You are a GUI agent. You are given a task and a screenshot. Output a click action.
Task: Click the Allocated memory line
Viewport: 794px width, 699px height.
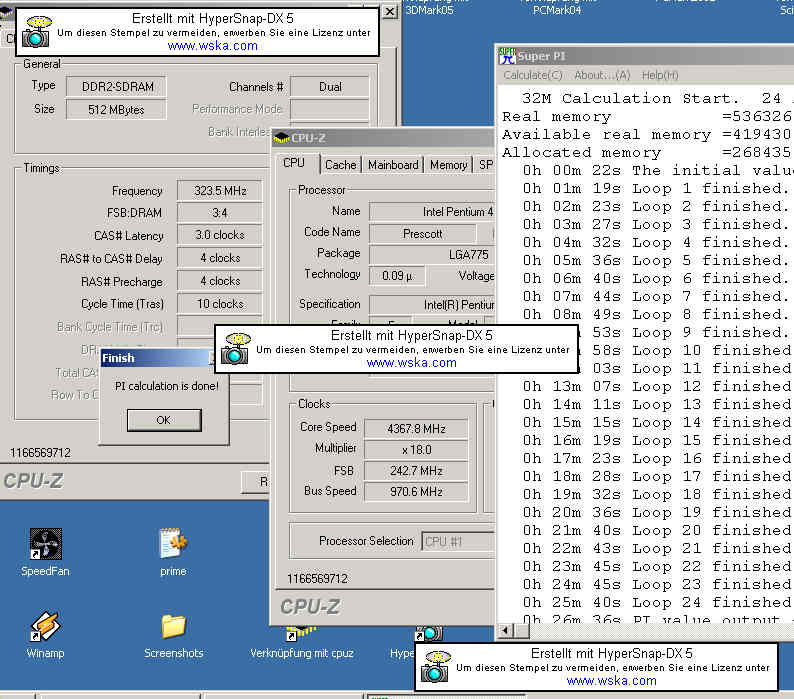[x=647, y=152]
